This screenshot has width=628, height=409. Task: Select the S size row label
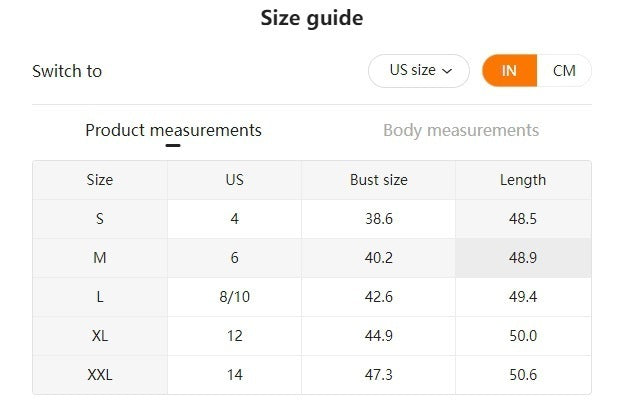coord(100,219)
